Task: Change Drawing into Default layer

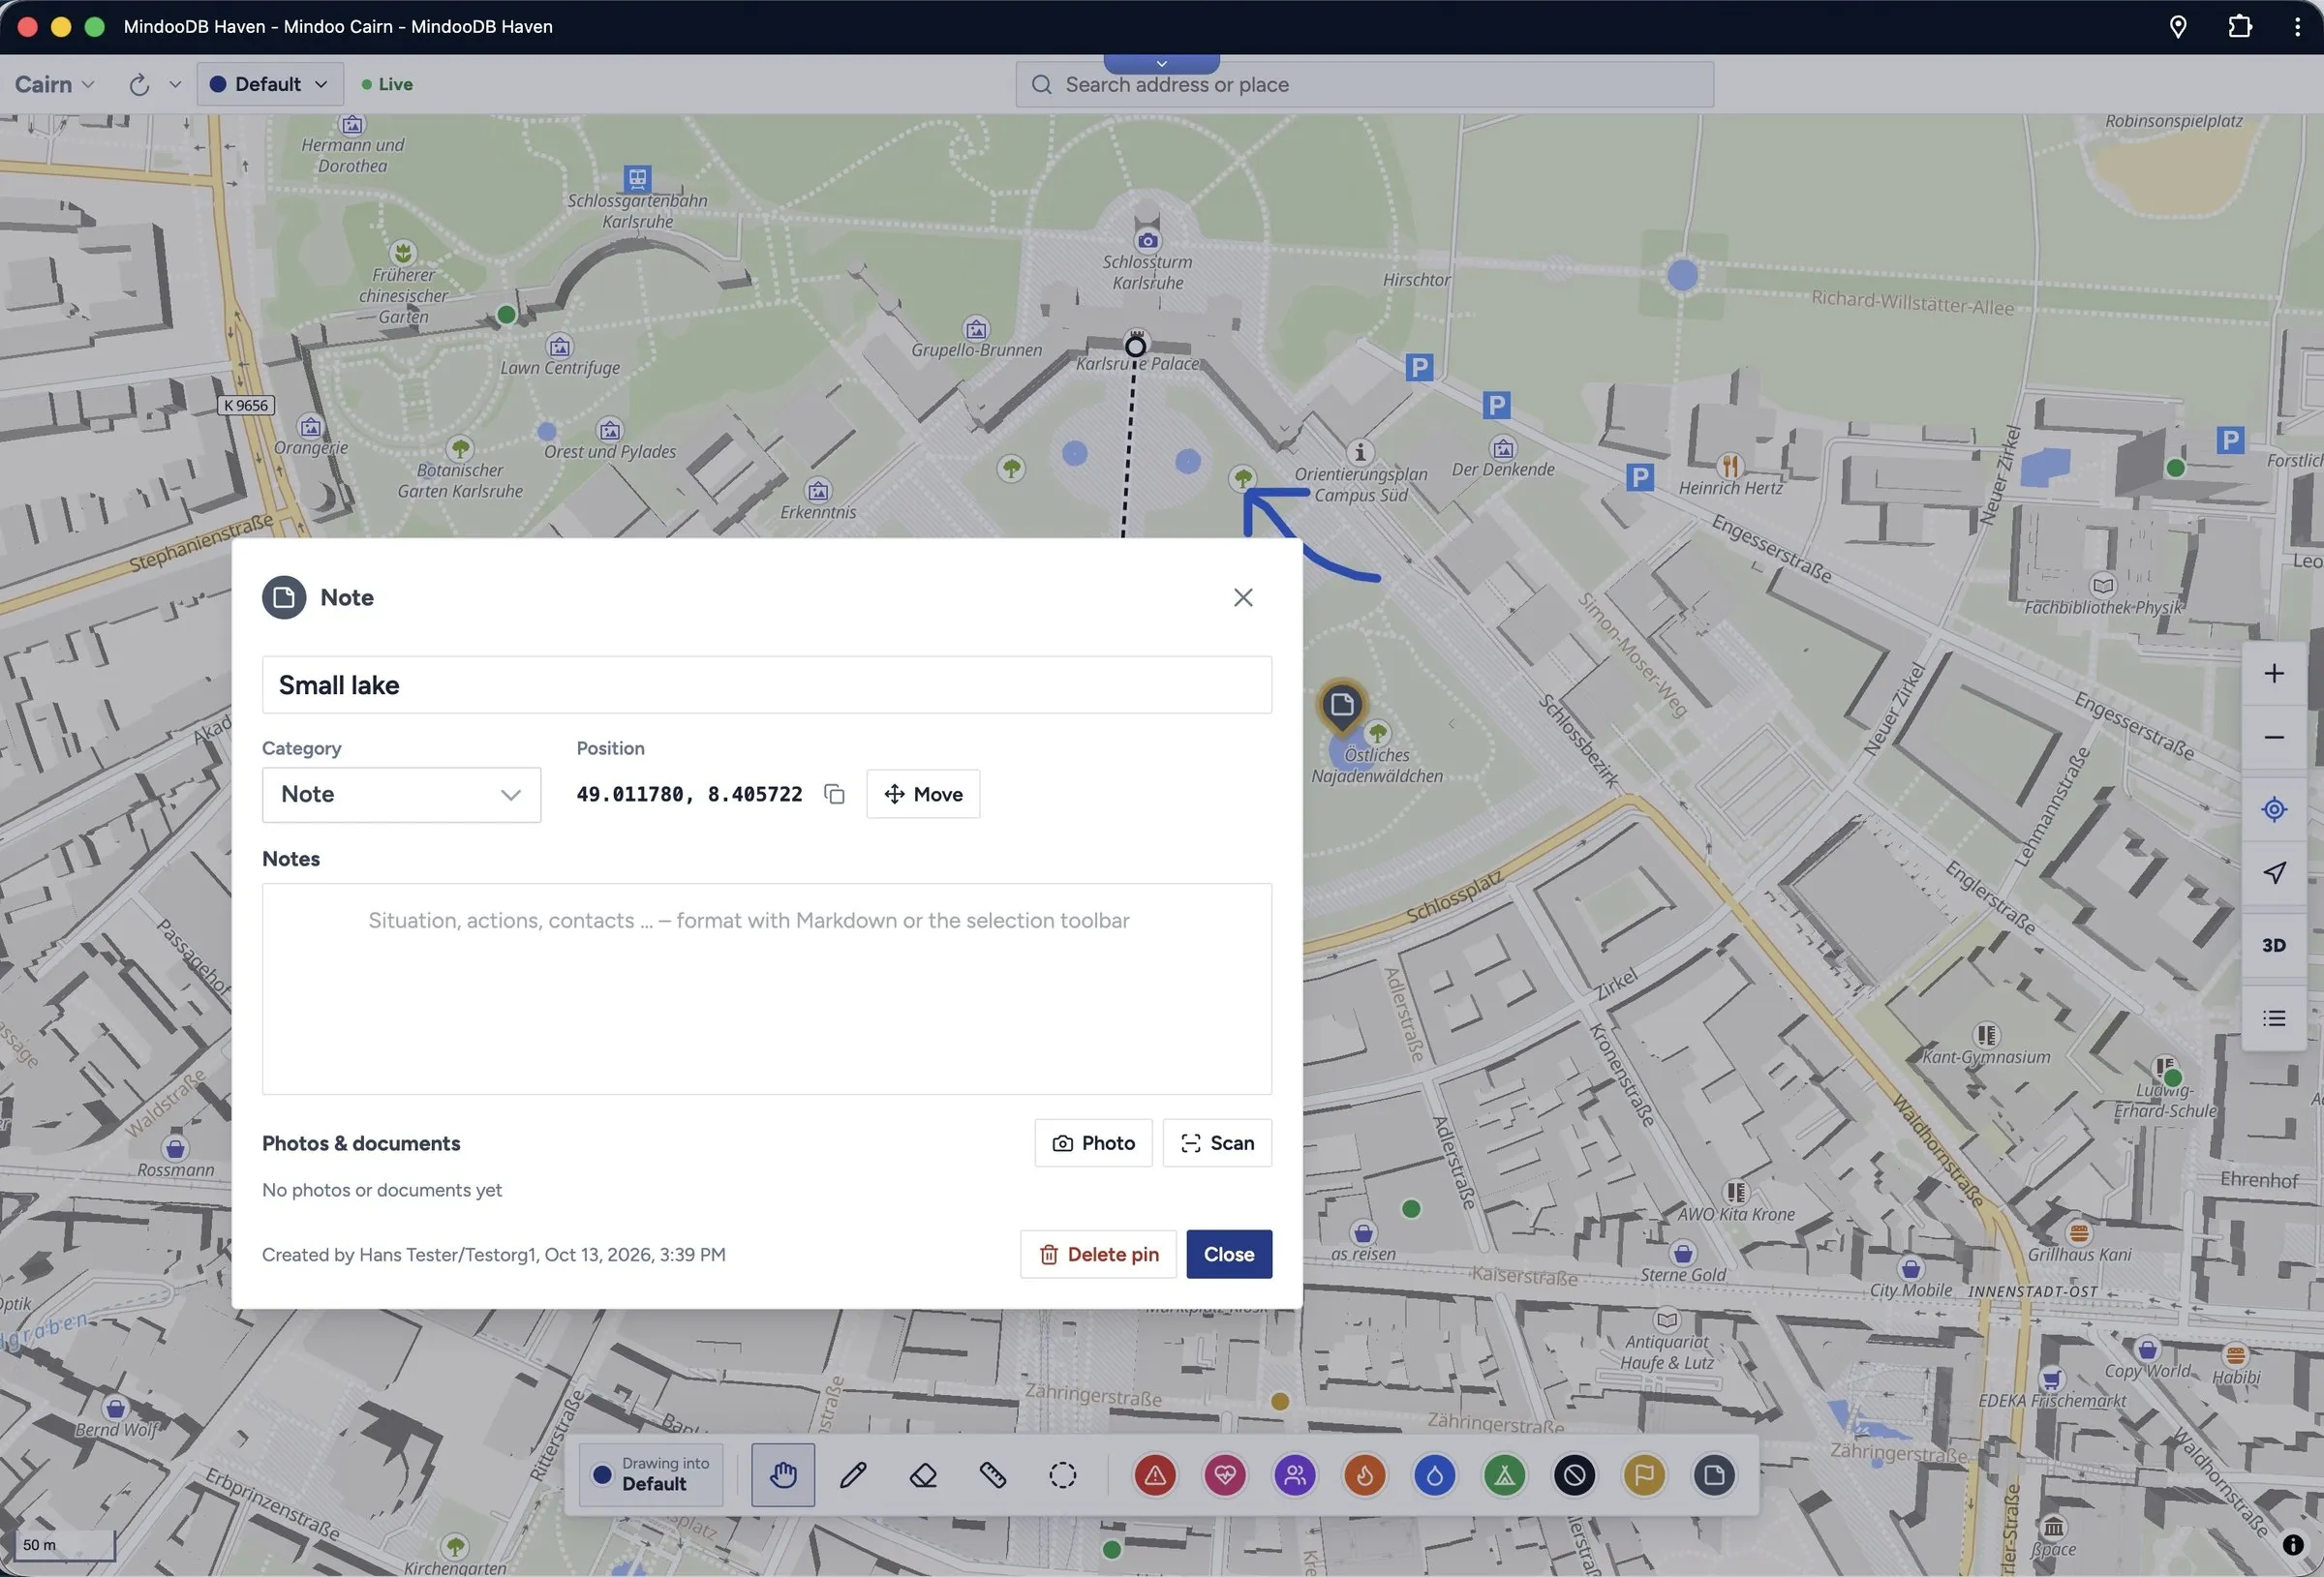Action: [x=651, y=1475]
